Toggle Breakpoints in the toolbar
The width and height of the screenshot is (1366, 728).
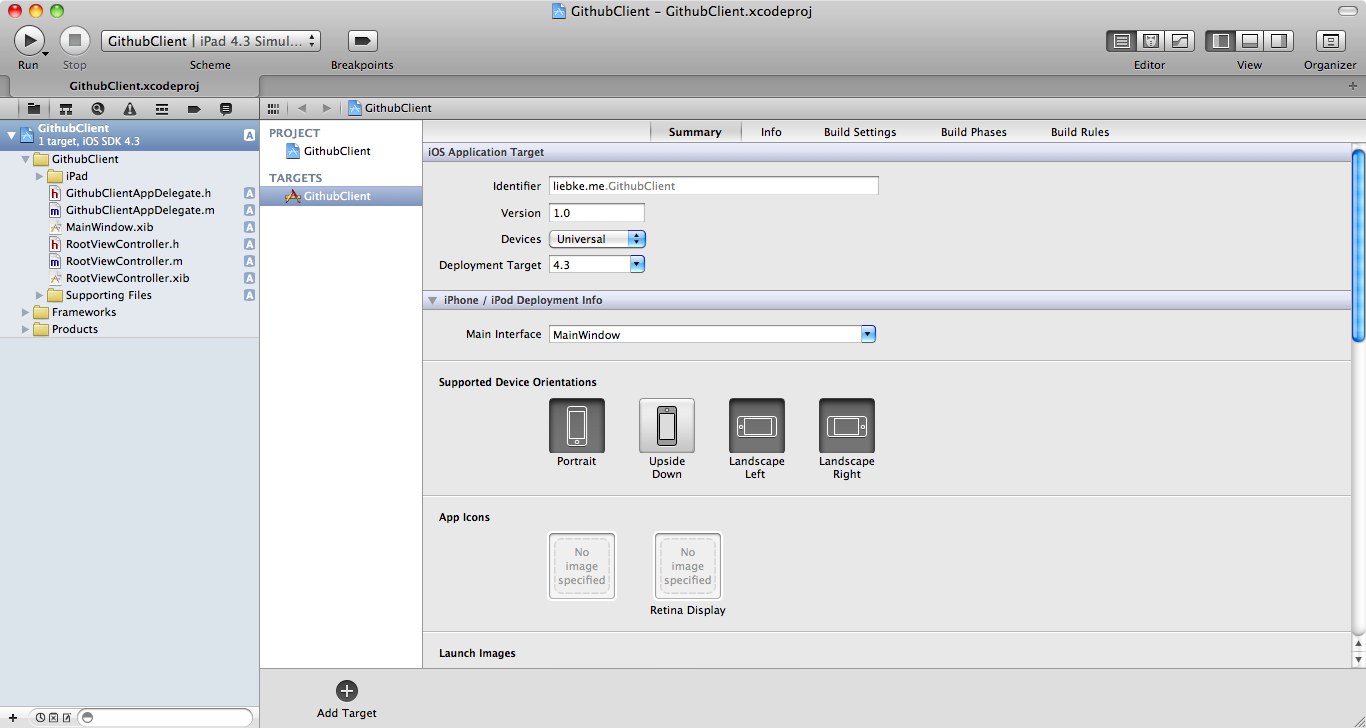click(x=362, y=41)
